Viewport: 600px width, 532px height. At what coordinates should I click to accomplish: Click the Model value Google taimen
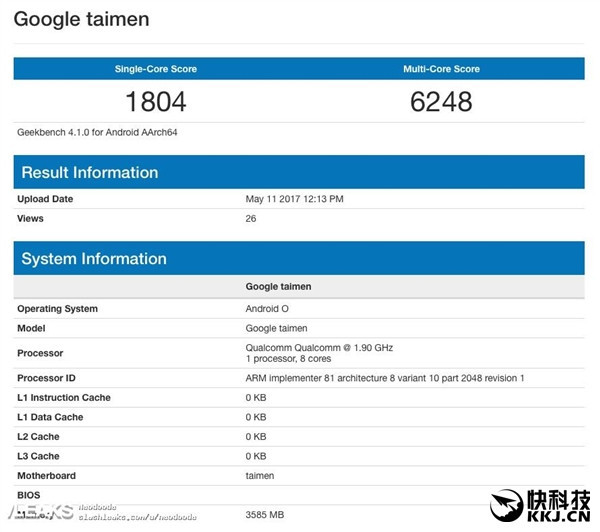[x=276, y=328]
